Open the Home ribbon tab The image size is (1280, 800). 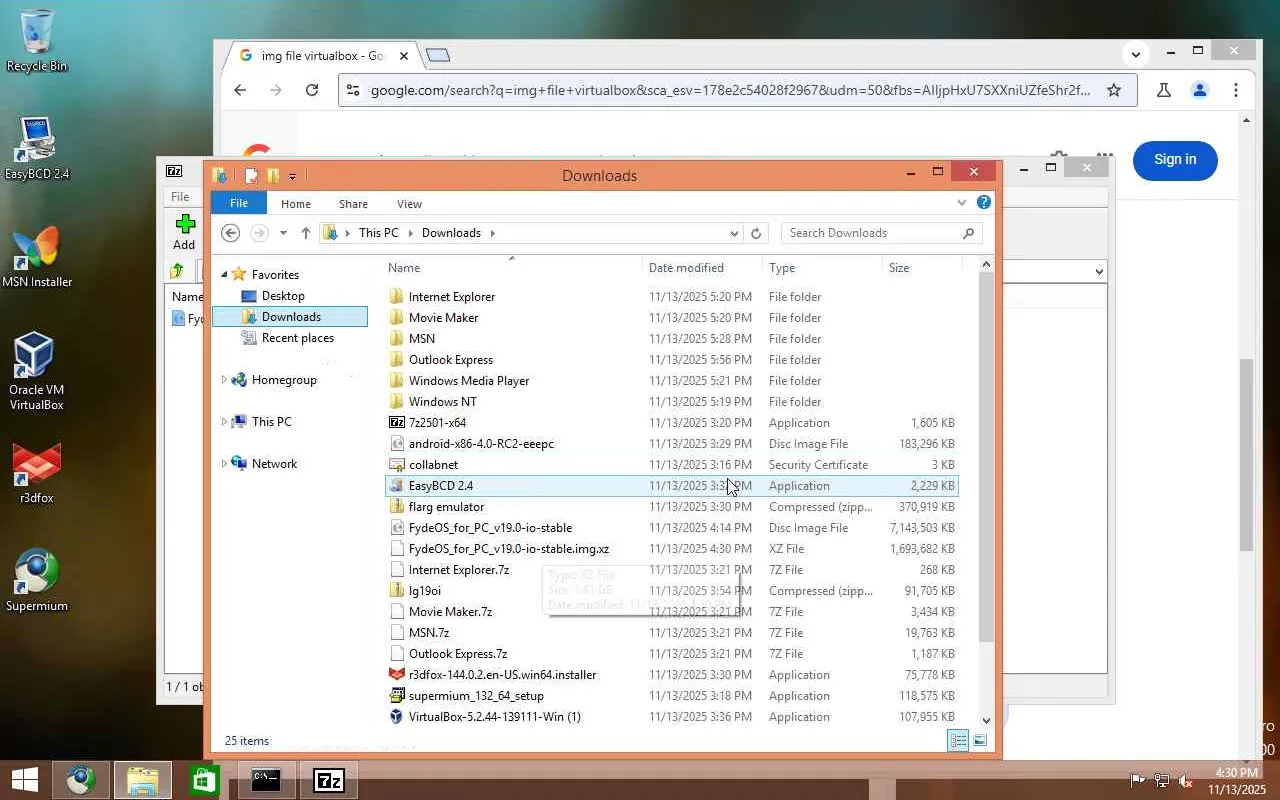[x=296, y=204]
